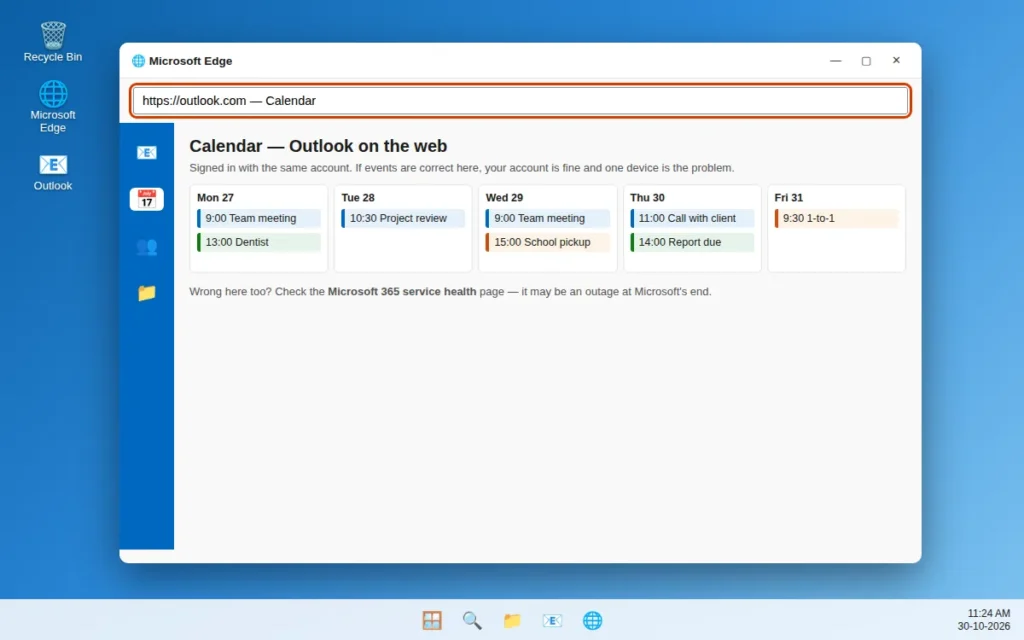The width and height of the screenshot is (1024, 640).
Task: Select the Mon 27 day header
Action: 216,197
